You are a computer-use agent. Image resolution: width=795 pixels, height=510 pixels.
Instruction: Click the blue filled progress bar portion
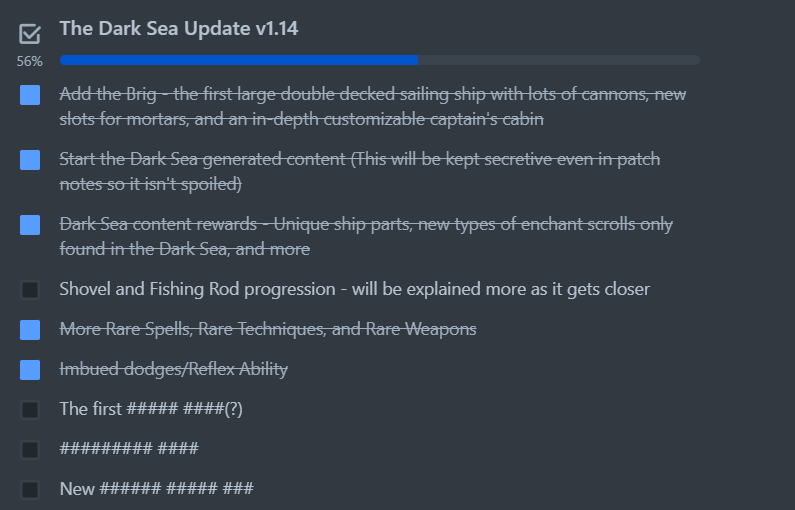coord(239,60)
